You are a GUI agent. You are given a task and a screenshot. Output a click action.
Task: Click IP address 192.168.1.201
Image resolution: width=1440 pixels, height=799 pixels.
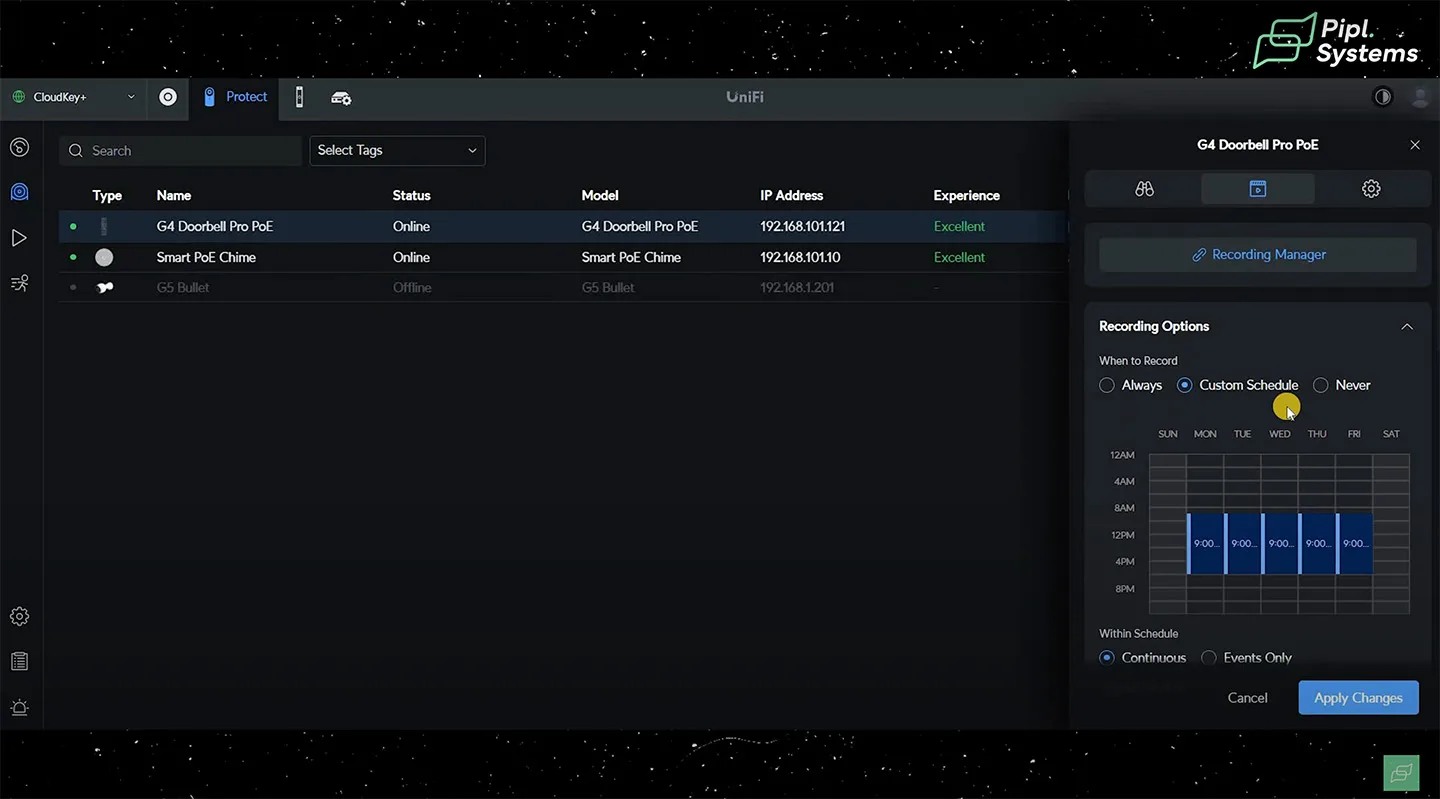[797, 288]
